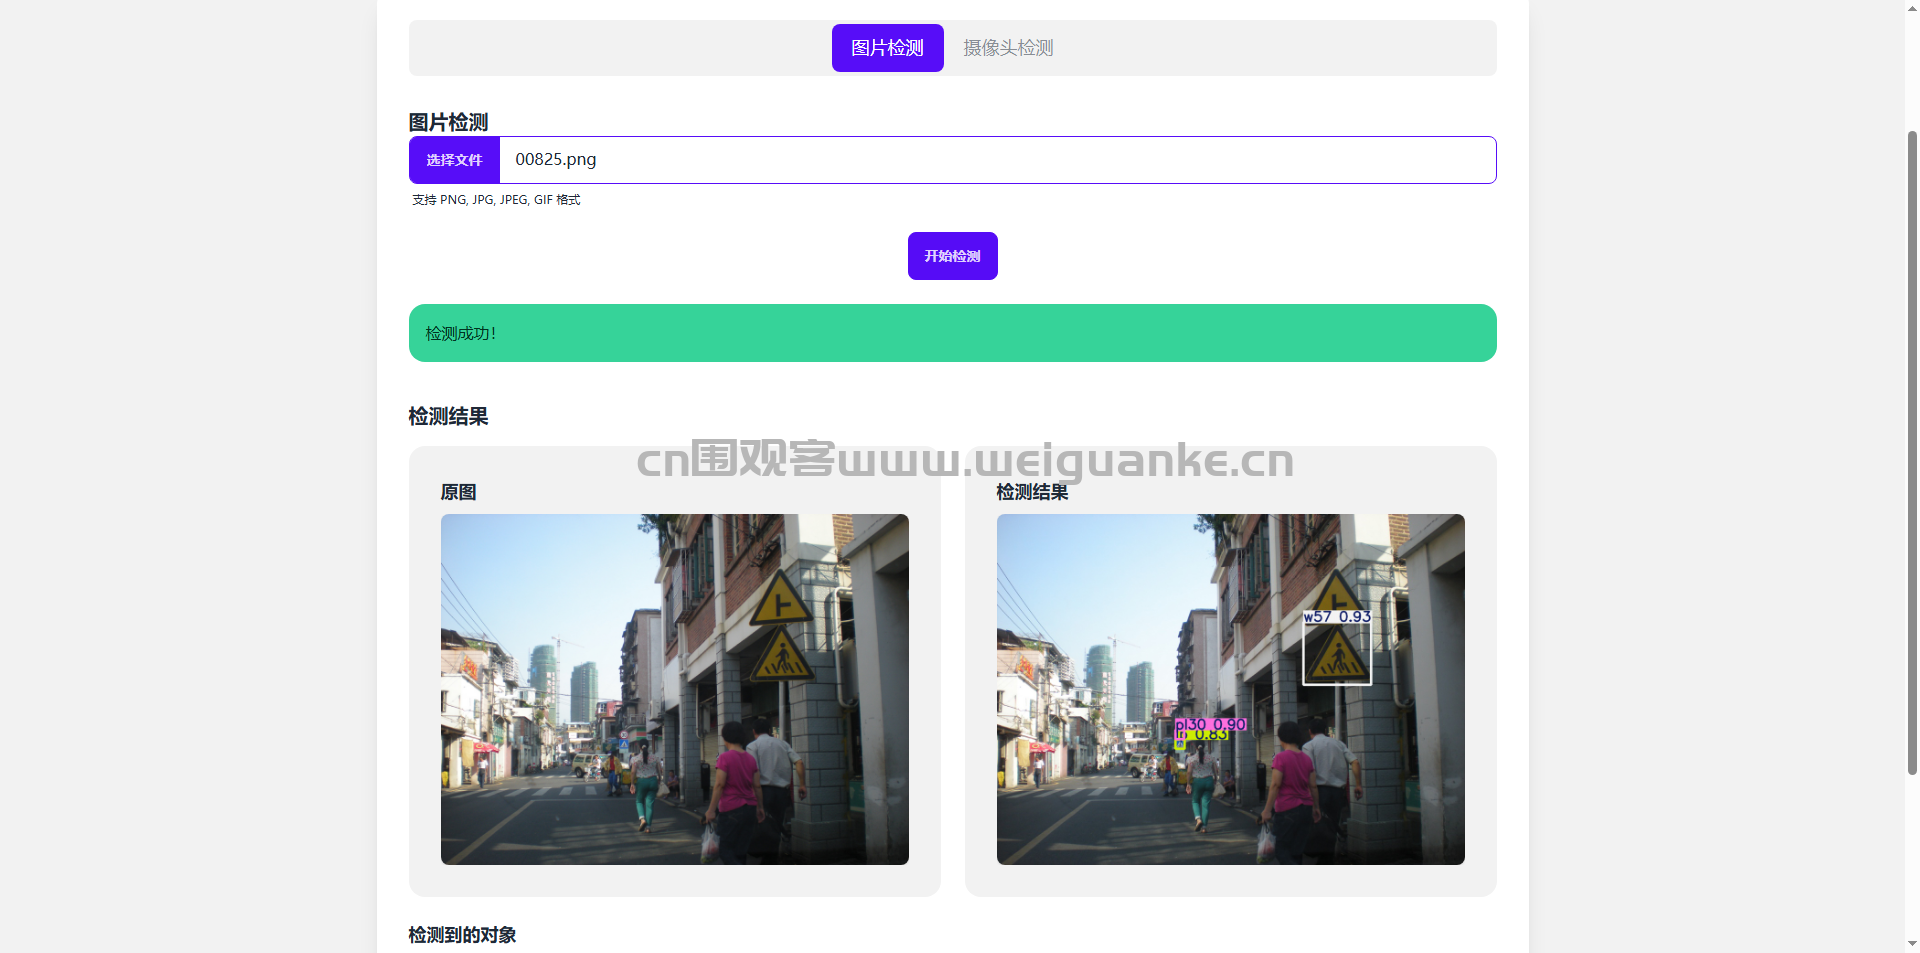Viewport: 1920px width, 953px height.
Task: Click the 检测到的对象 heading
Action: coord(462,935)
